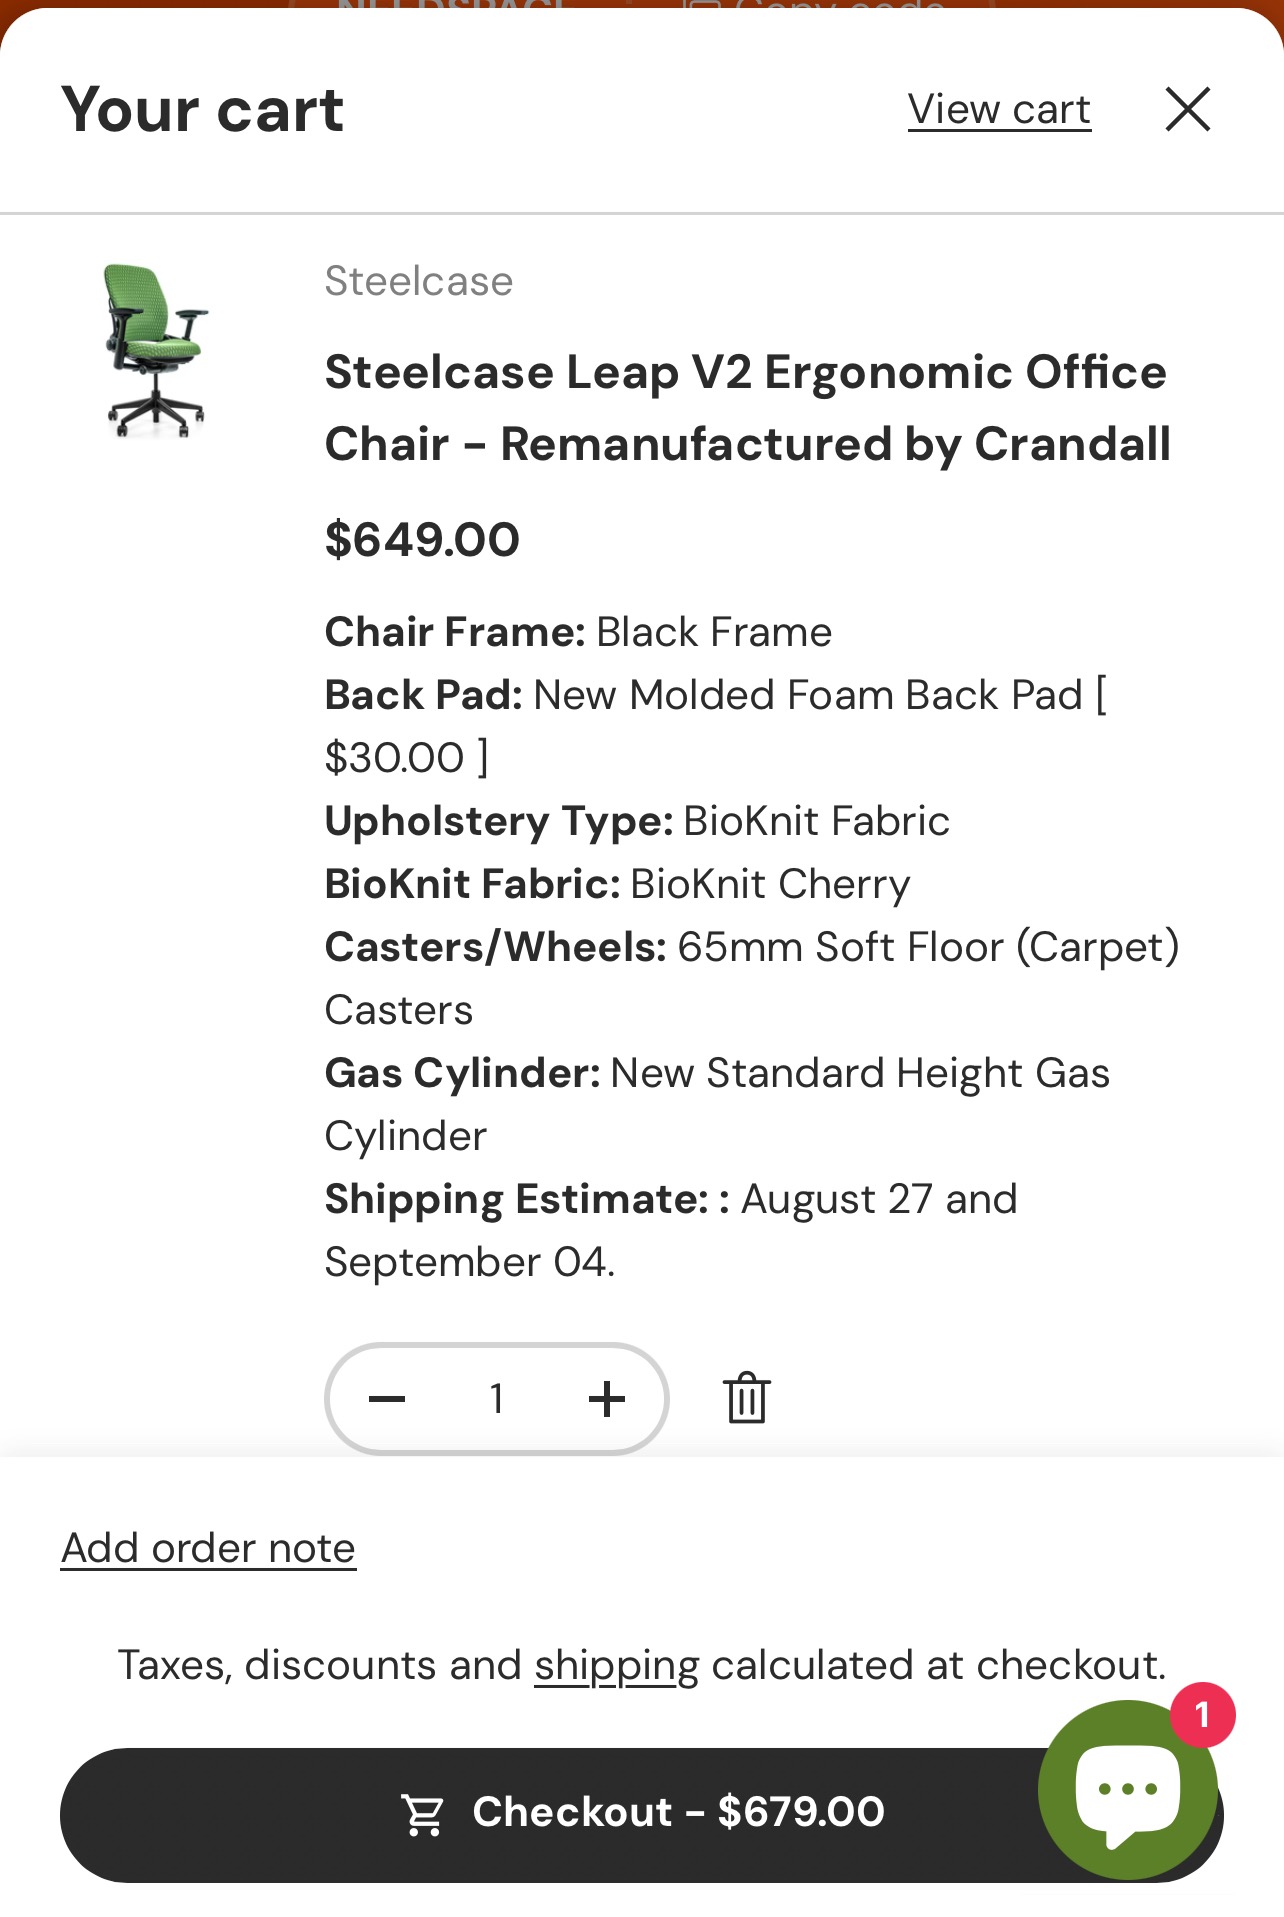Viewport: 1284px width, 1917px height.
Task: Open the View cart link
Action: point(999,109)
